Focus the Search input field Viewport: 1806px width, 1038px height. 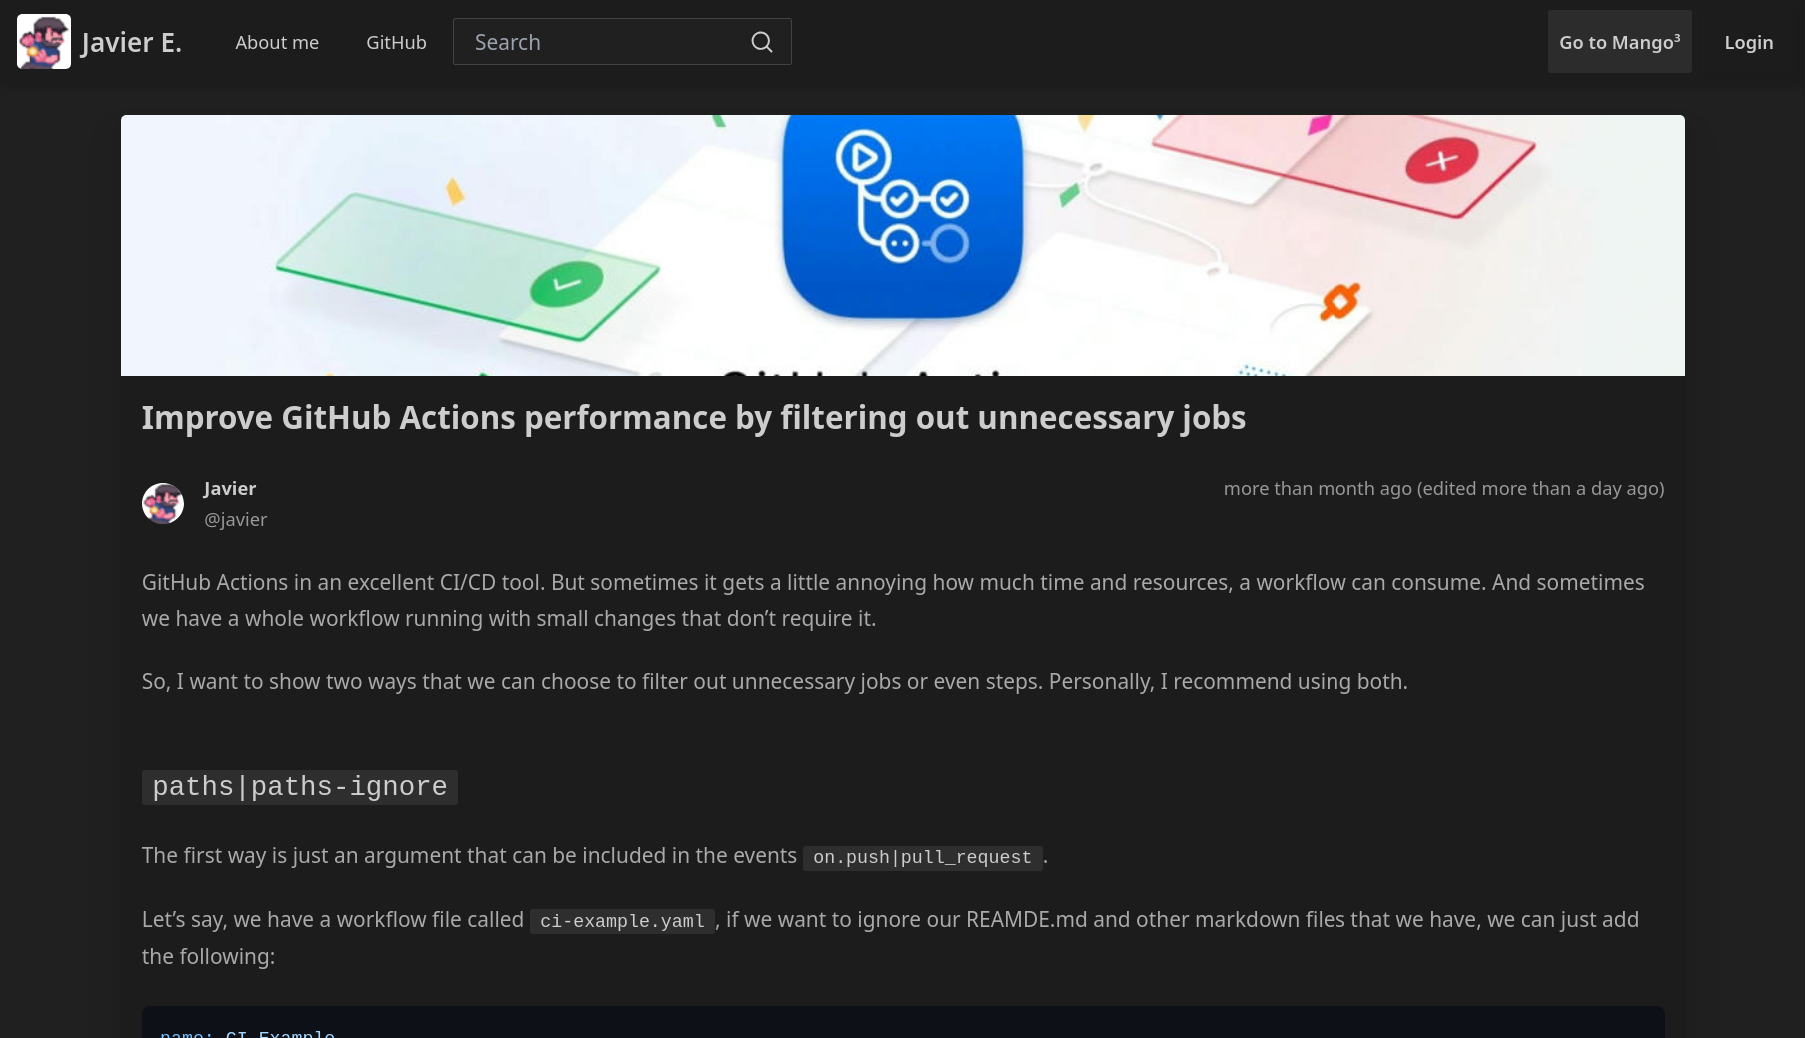[x=622, y=42]
